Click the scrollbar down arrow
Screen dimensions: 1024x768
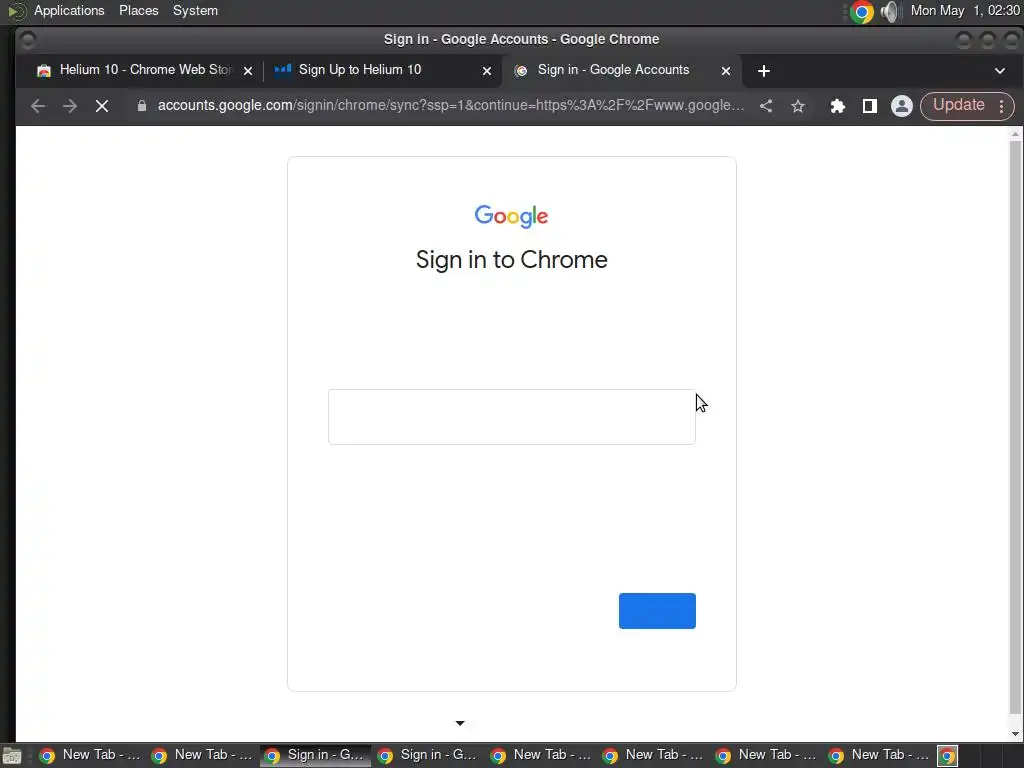pyautogui.click(x=1015, y=733)
